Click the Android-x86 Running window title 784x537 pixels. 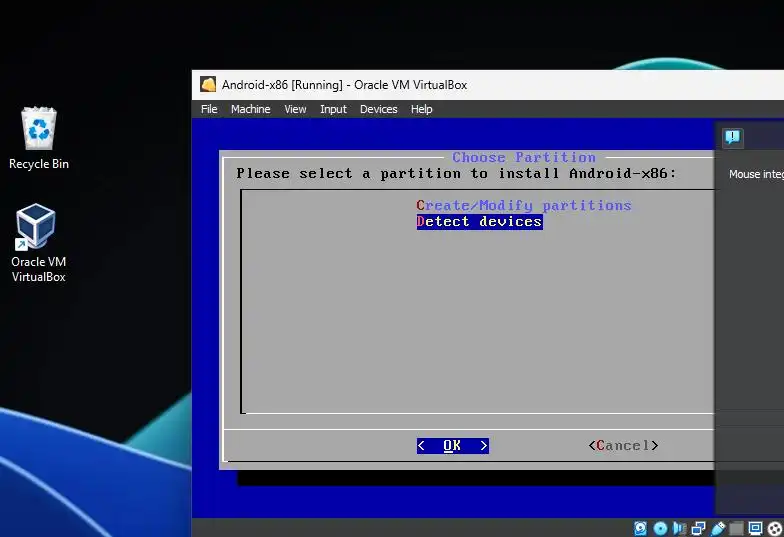click(x=344, y=84)
